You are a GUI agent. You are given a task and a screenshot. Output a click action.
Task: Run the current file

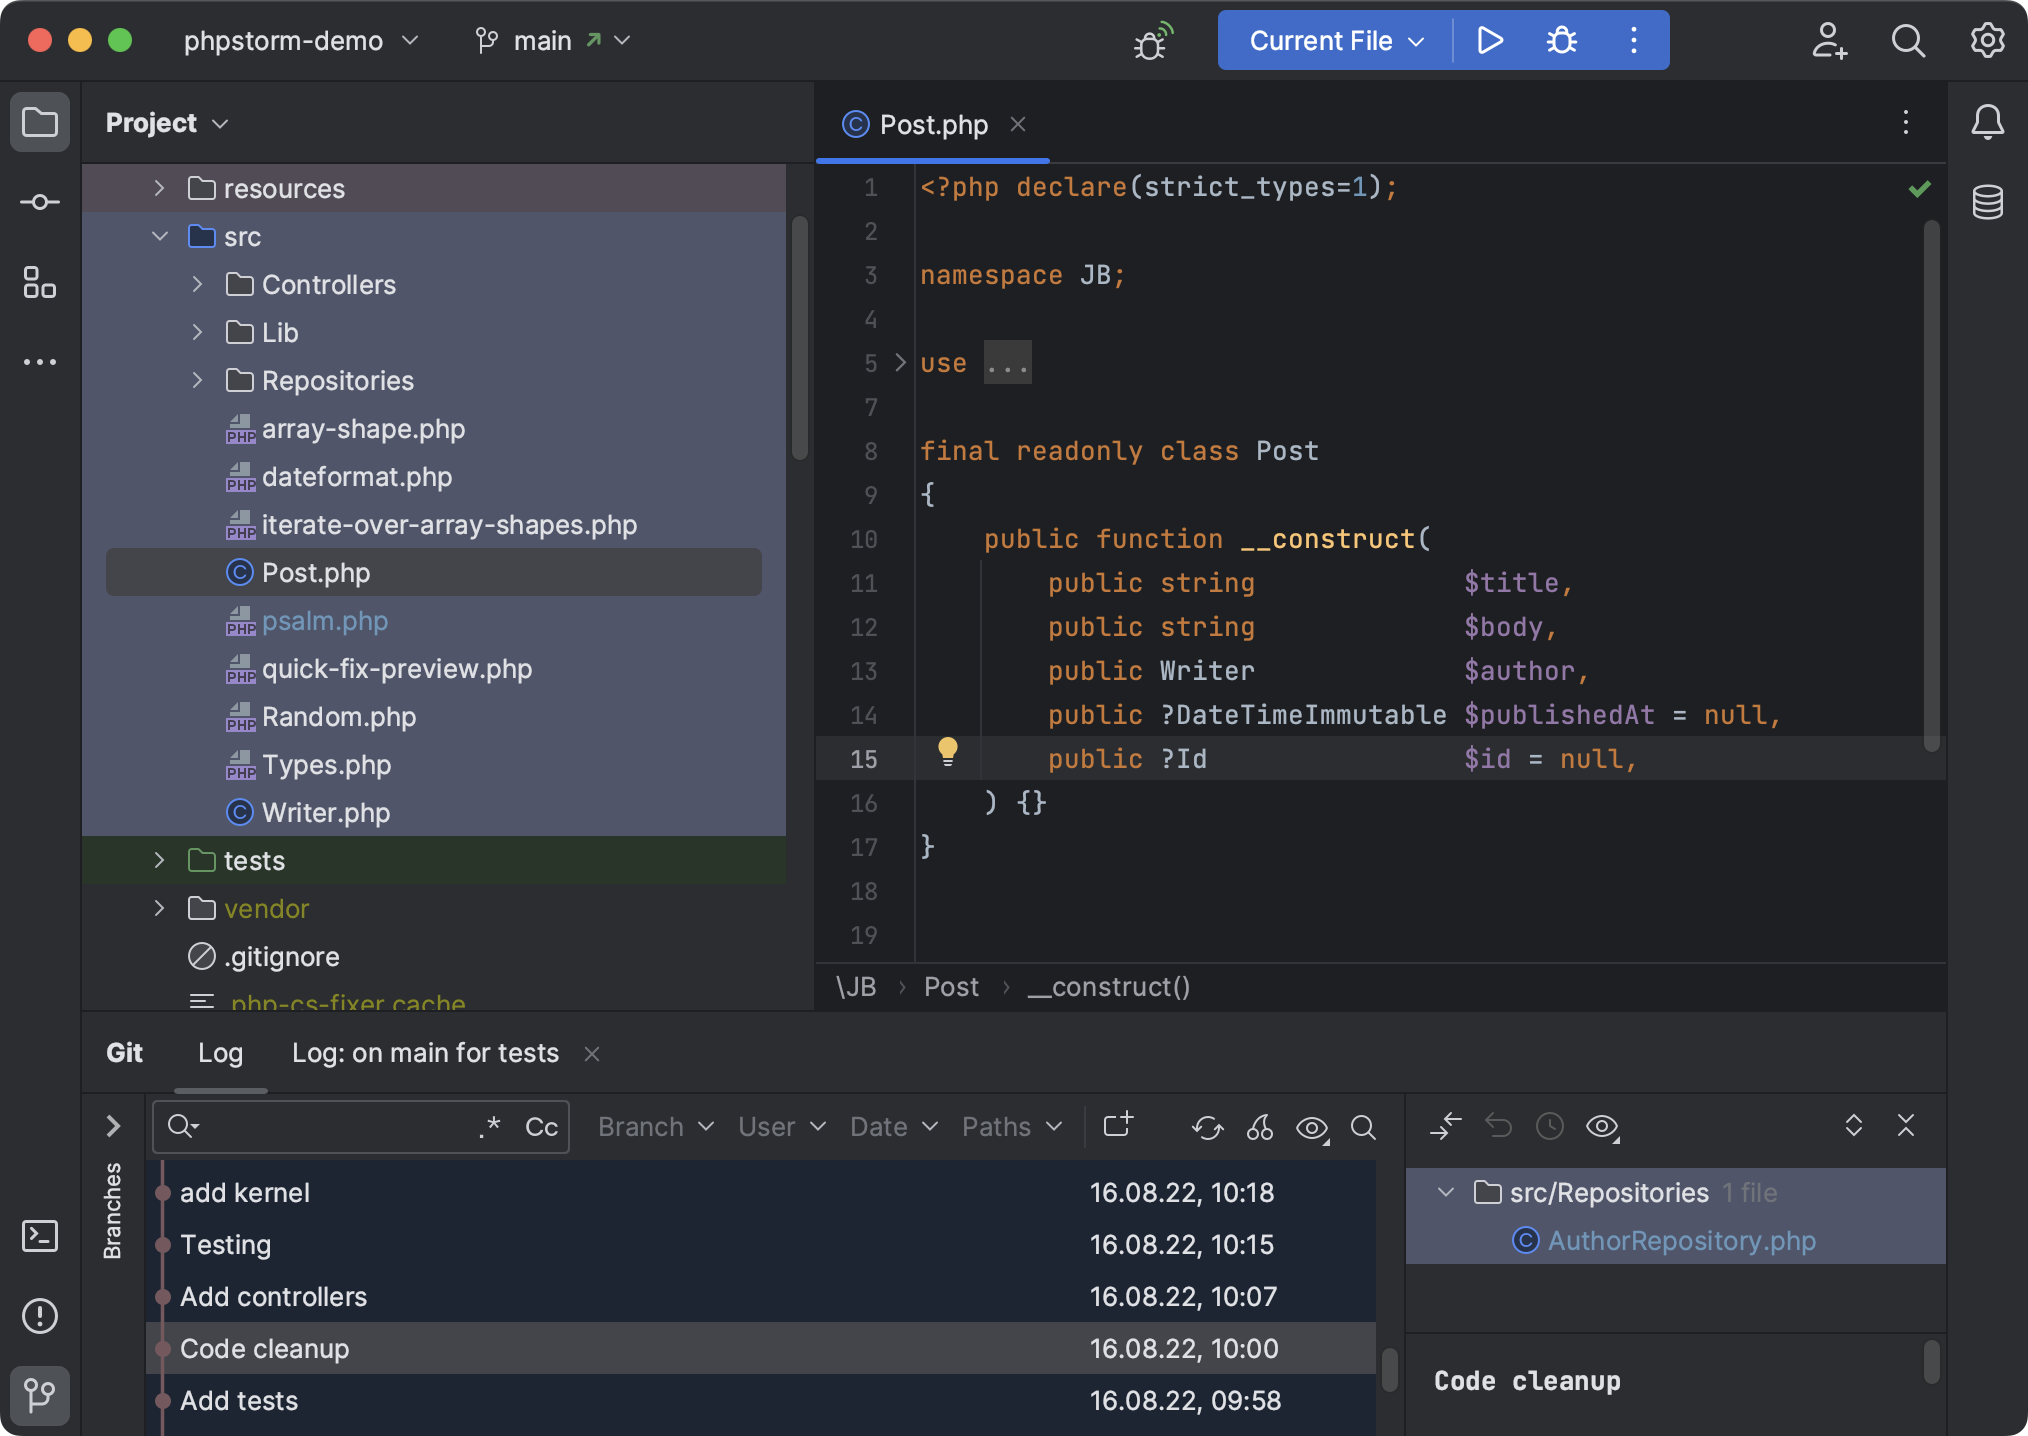tap(1490, 40)
